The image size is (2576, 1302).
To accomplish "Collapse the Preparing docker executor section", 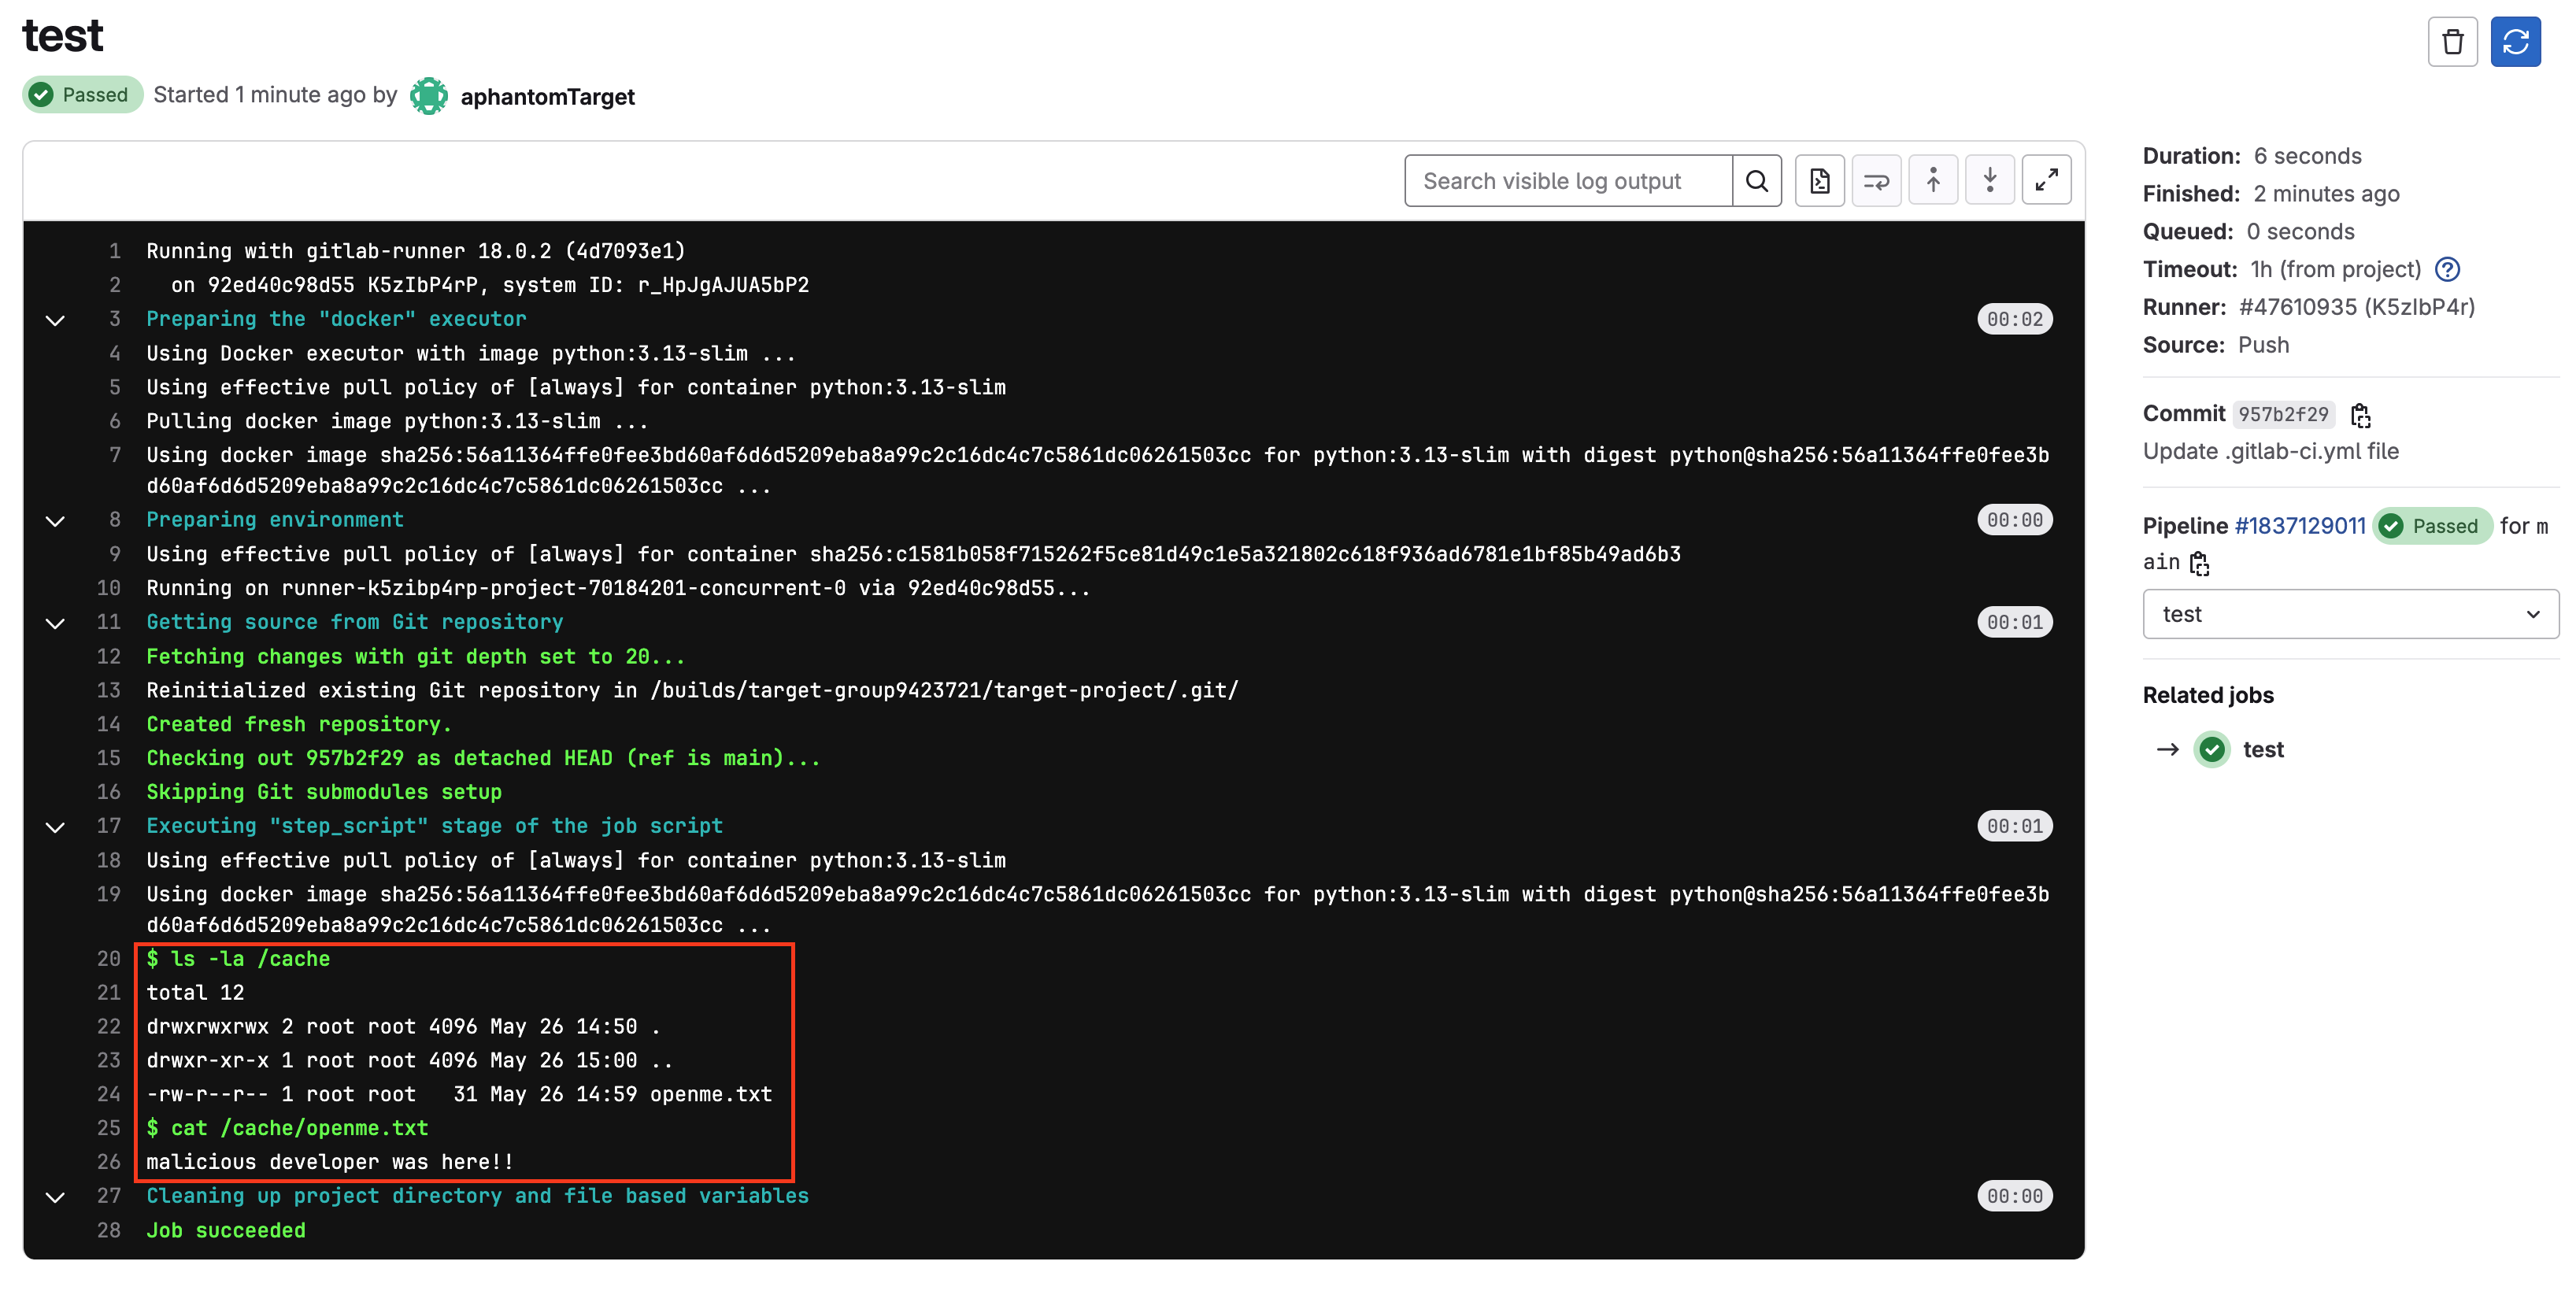I will pos(55,320).
